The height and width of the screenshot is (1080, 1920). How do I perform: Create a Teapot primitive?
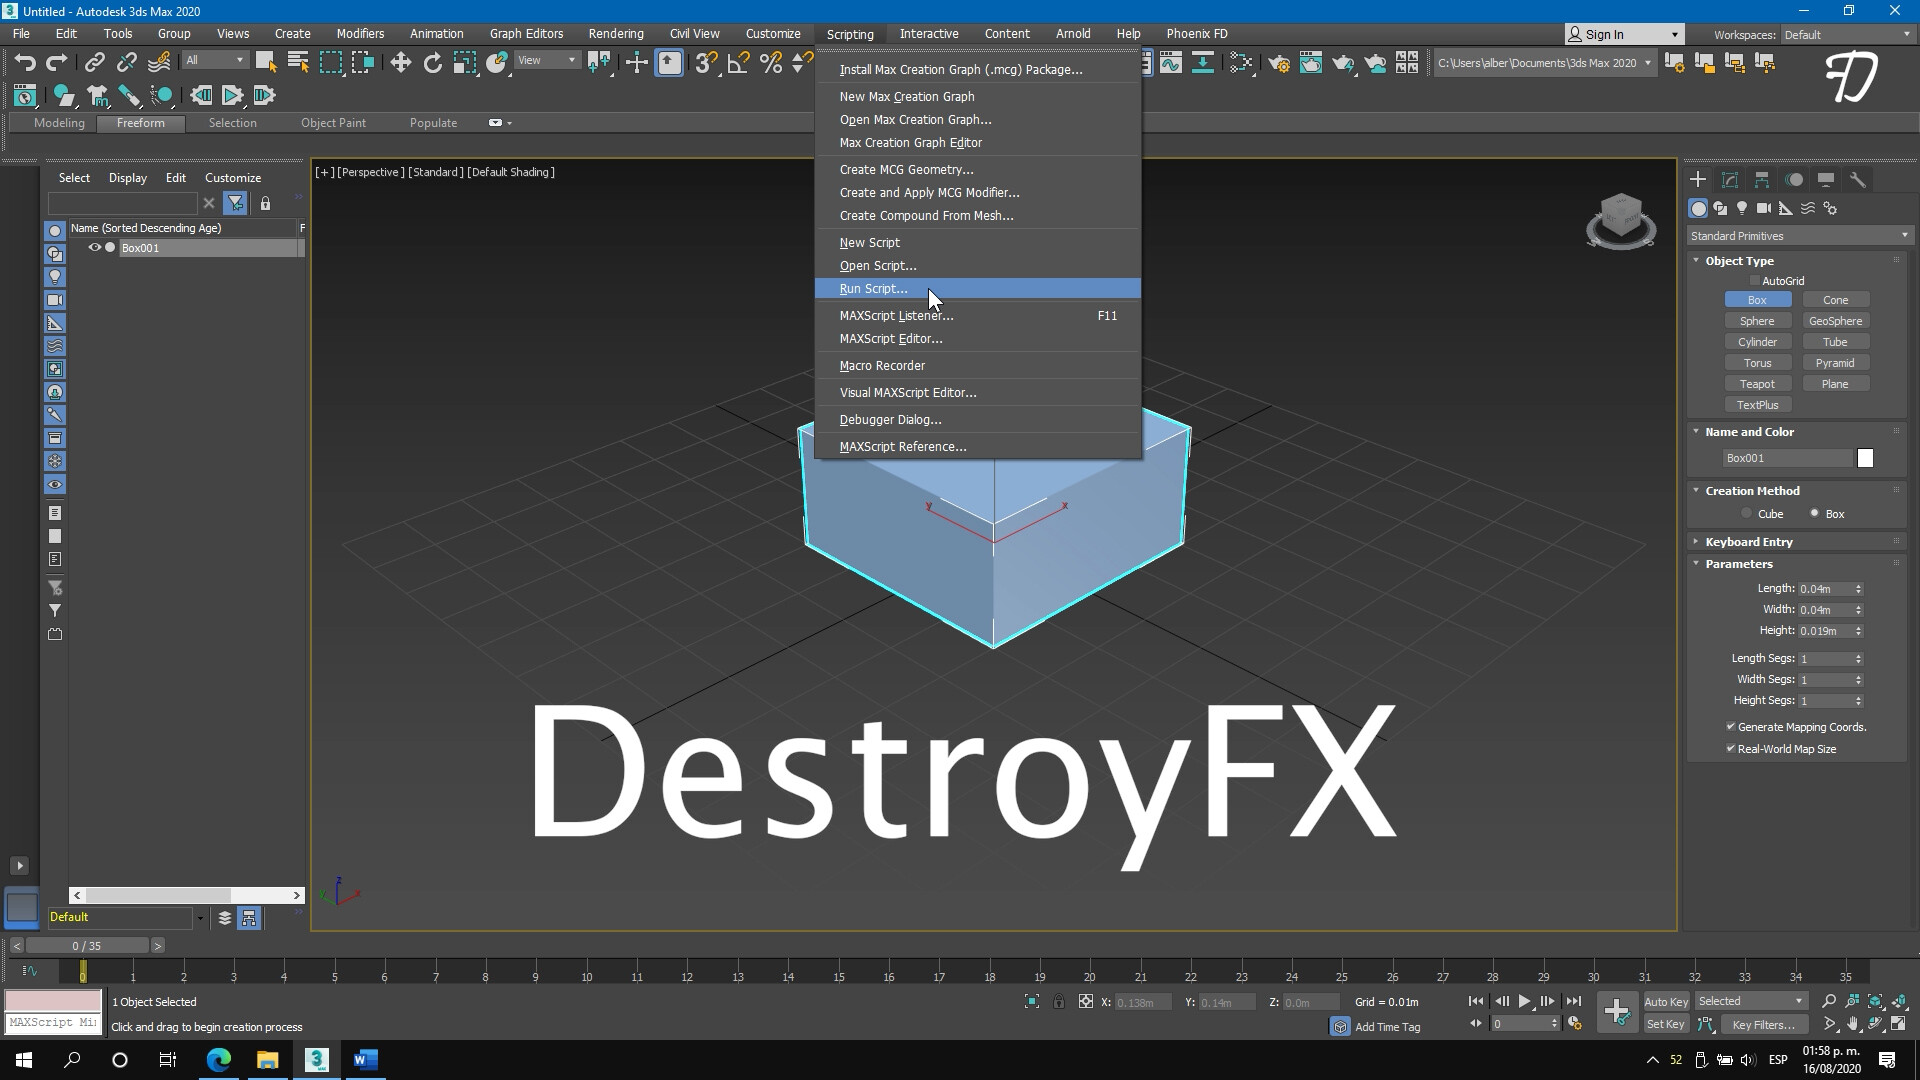[1758, 383]
